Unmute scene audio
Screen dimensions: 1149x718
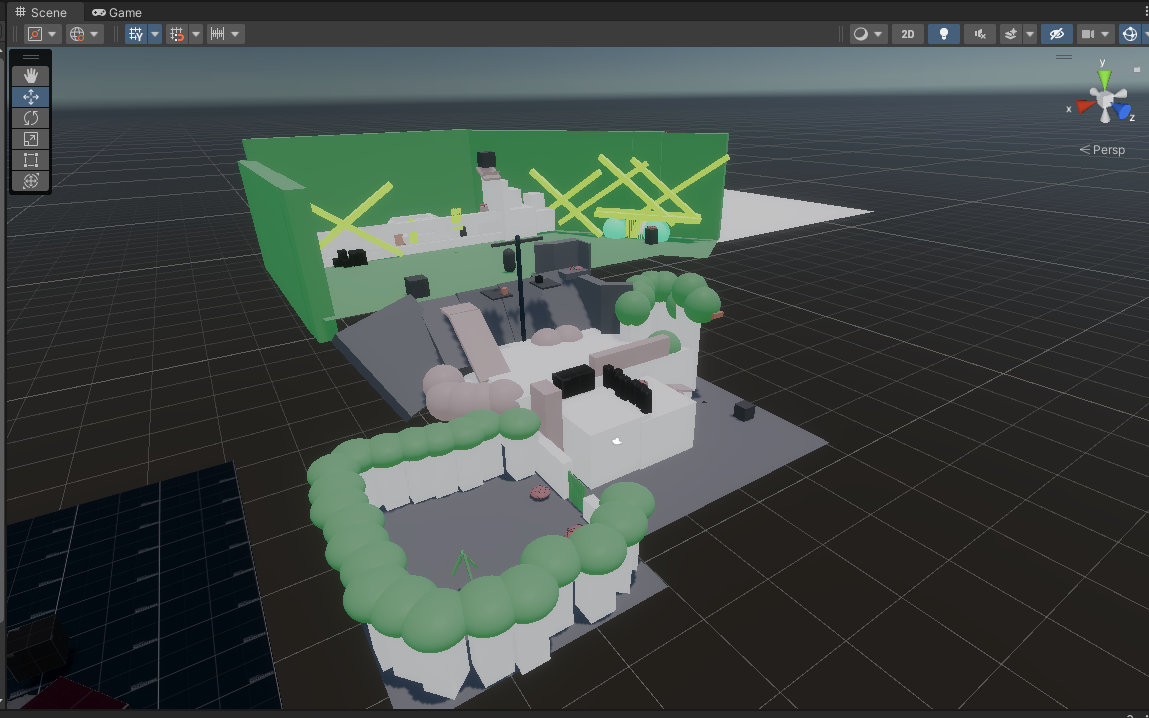978,33
